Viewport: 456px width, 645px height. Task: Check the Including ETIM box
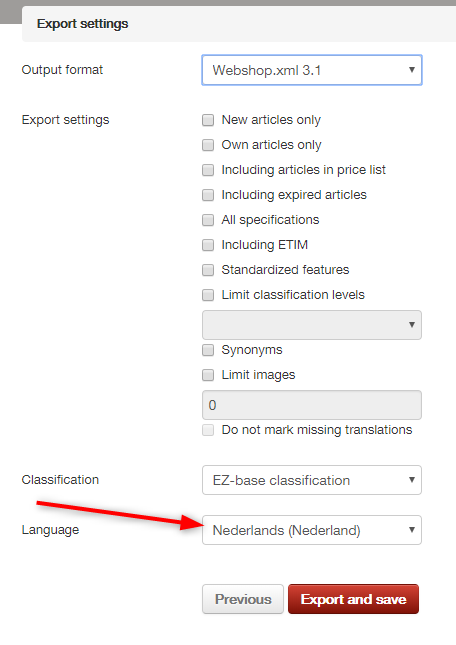pyautogui.click(x=208, y=245)
